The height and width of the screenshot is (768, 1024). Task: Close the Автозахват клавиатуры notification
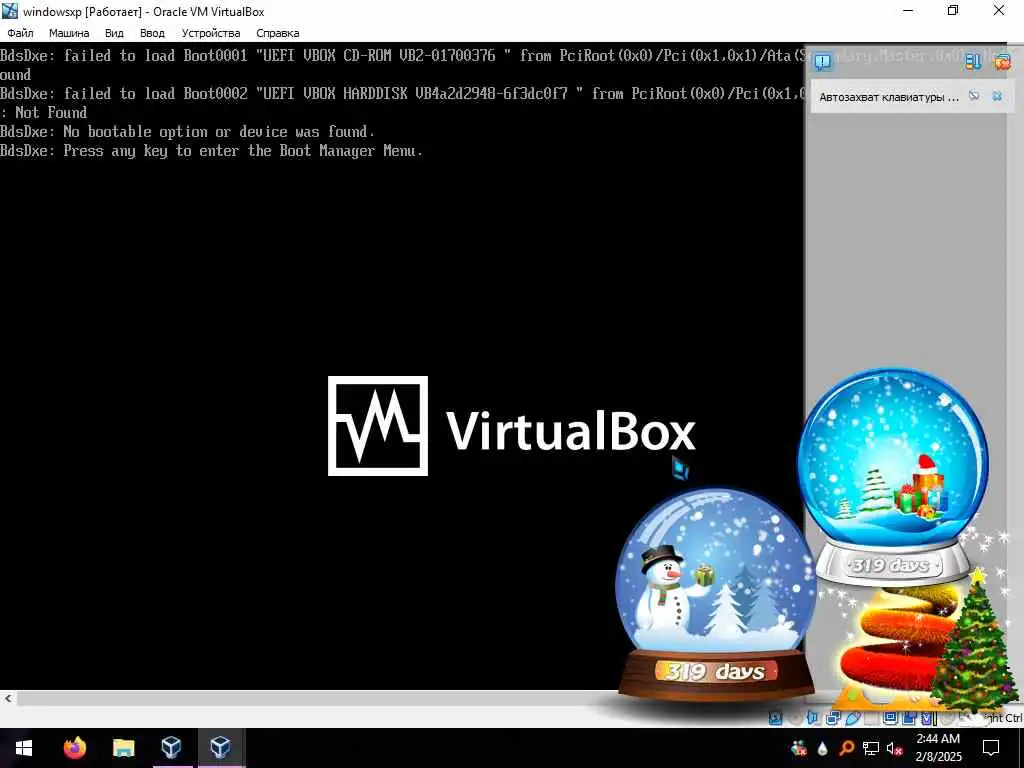coord(997,96)
